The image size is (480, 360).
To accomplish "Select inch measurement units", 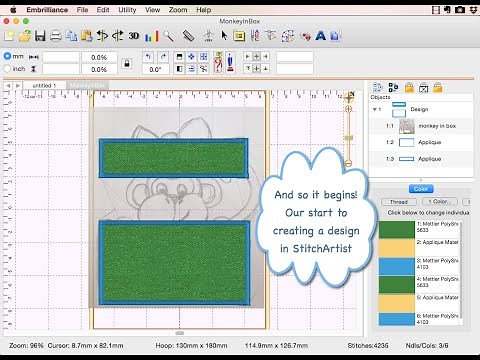I will pos(7,69).
